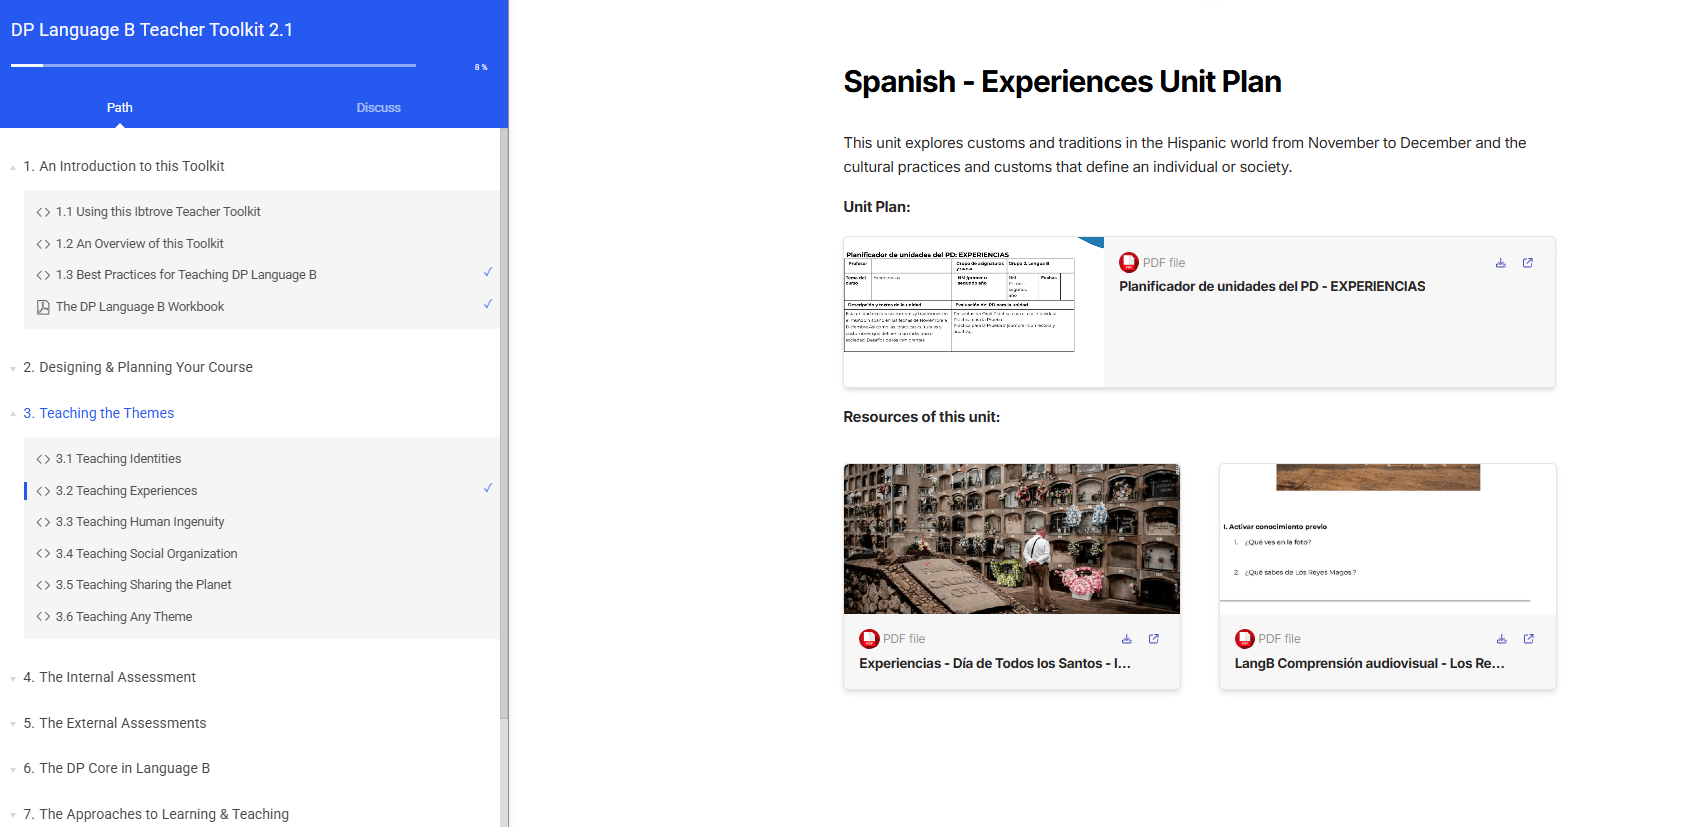Open the cemetery photo thumbnail
The height and width of the screenshot is (827, 1691).
pyautogui.click(x=1011, y=539)
